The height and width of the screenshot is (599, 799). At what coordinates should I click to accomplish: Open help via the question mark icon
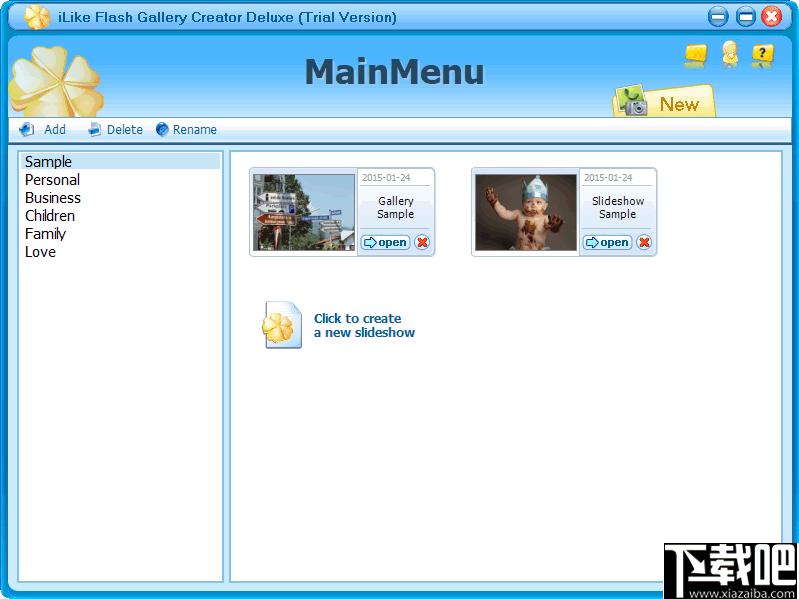coord(763,56)
